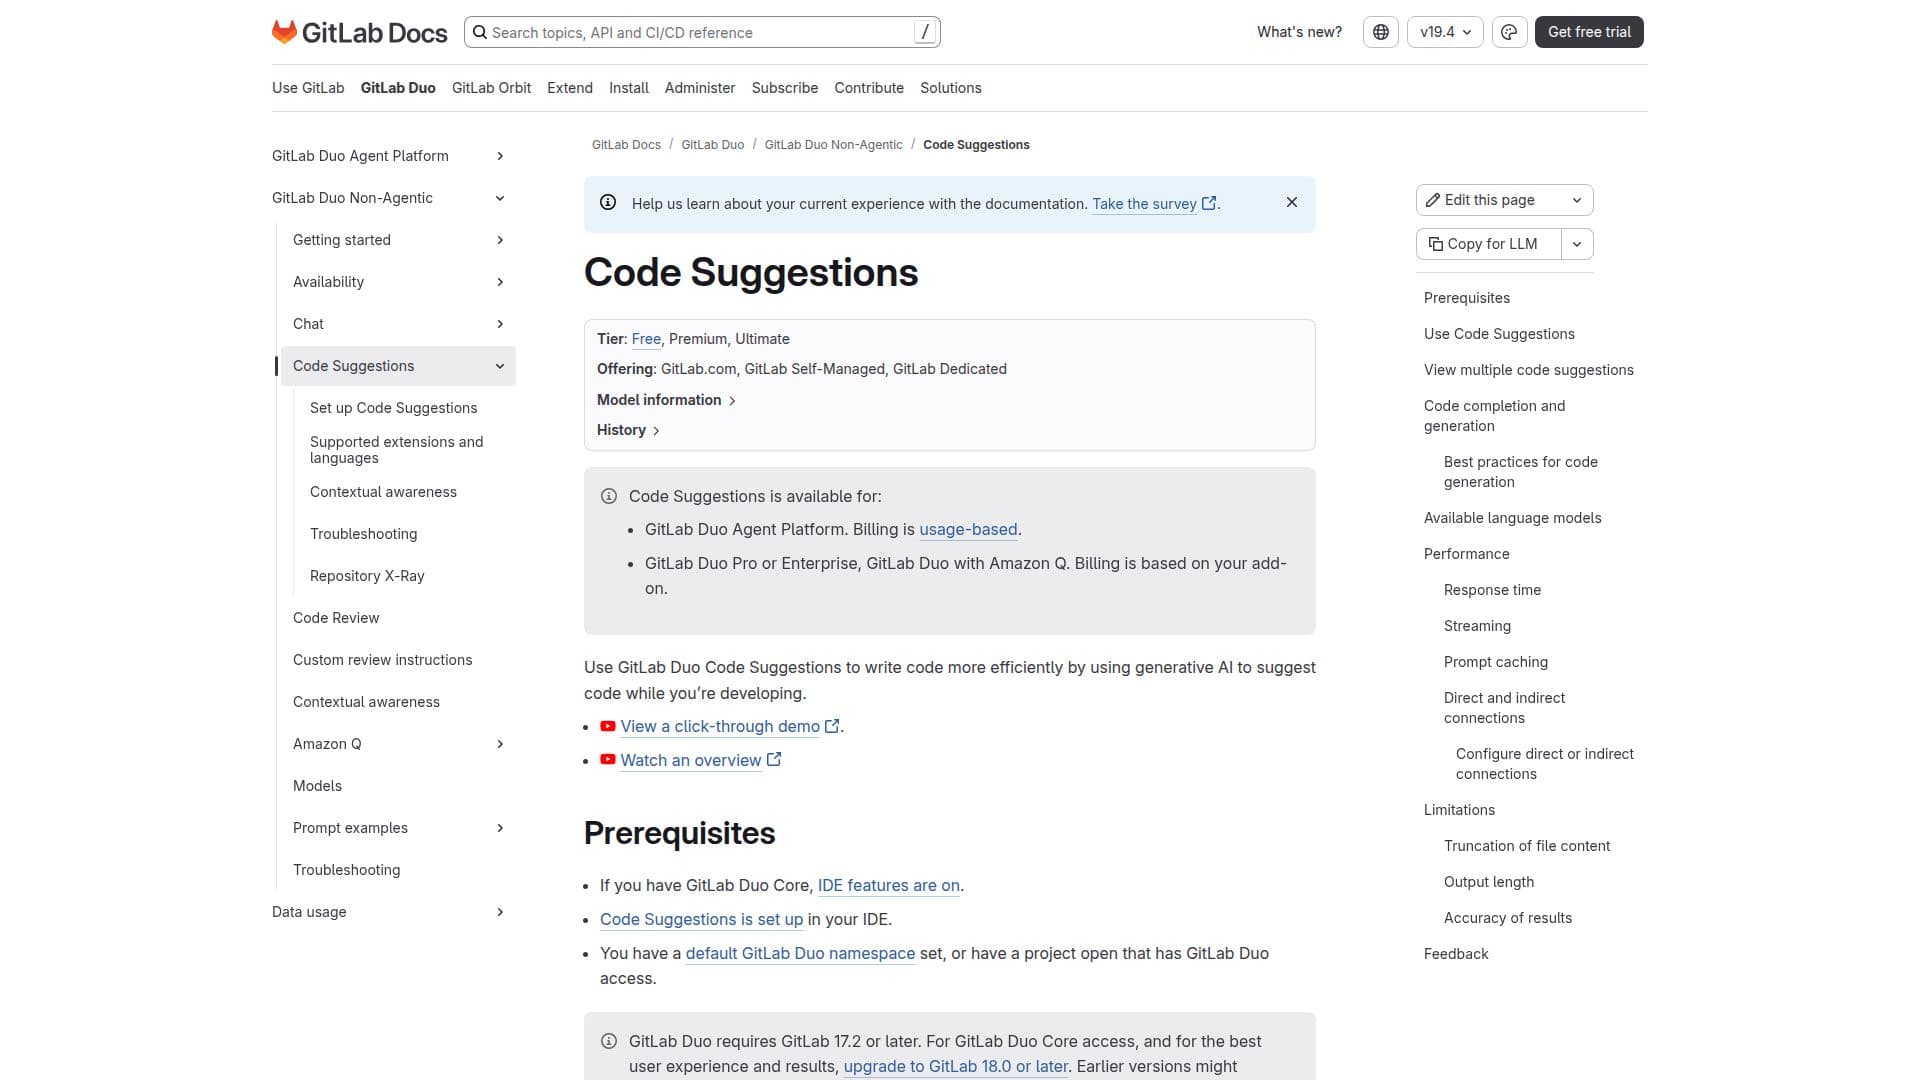Open the Solutions nav tab
Viewport: 1920px width, 1080px height.
point(951,88)
